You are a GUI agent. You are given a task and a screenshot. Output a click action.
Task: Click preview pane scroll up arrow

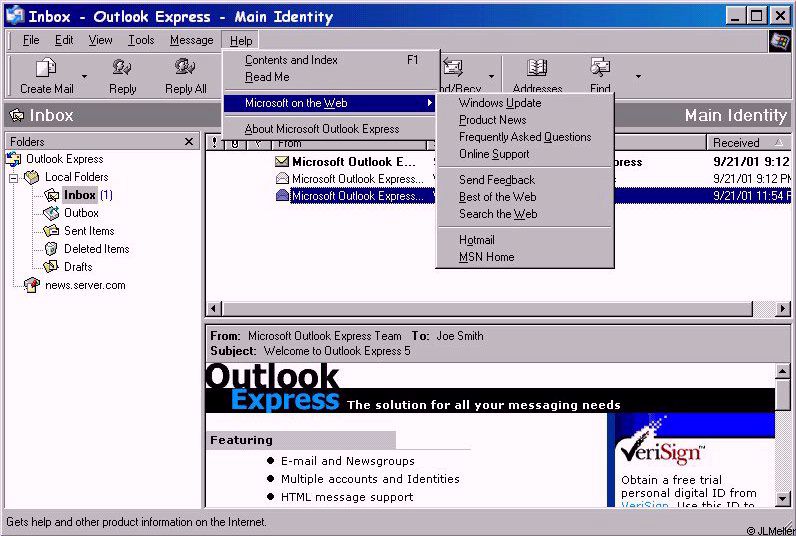(x=783, y=372)
